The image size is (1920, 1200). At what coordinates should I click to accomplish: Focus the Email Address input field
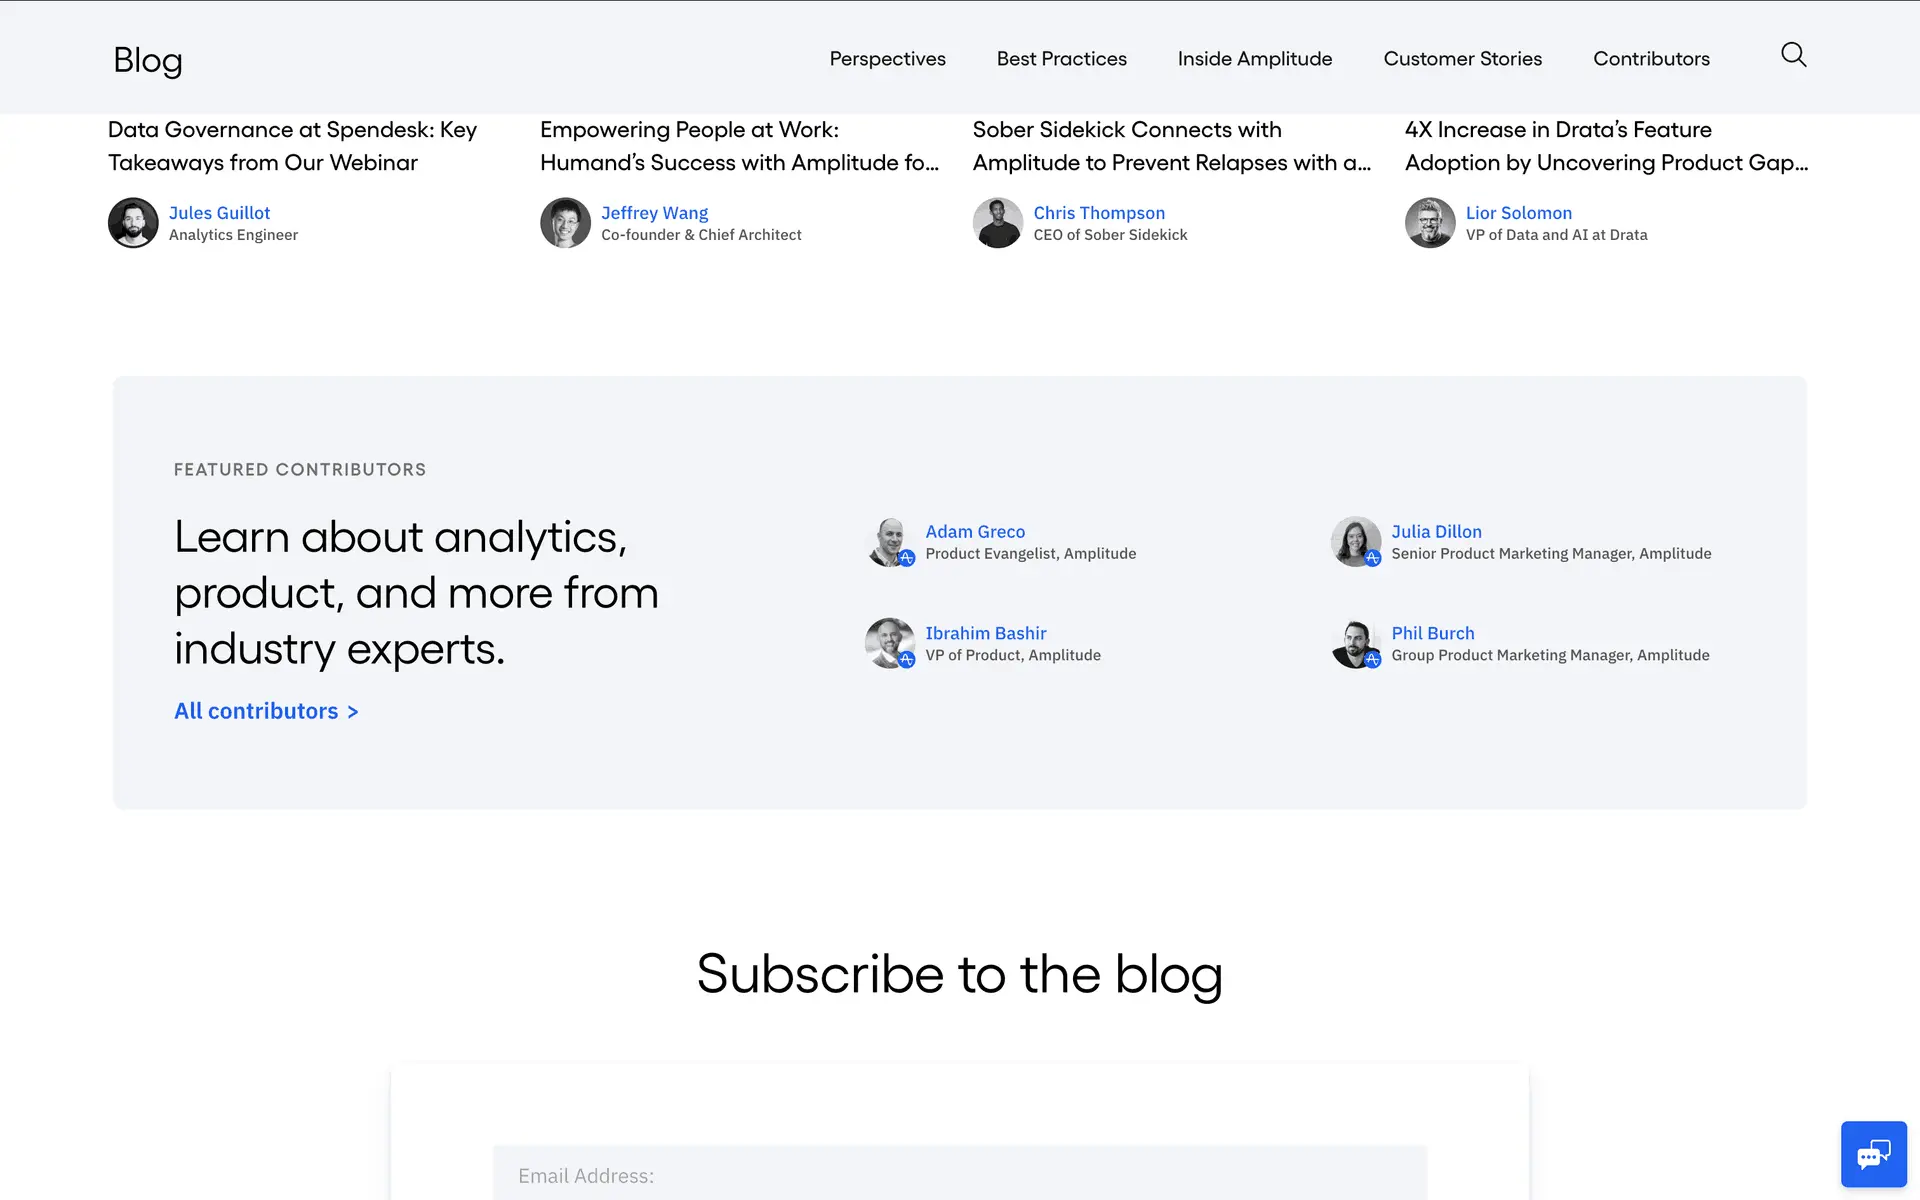(x=959, y=1175)
